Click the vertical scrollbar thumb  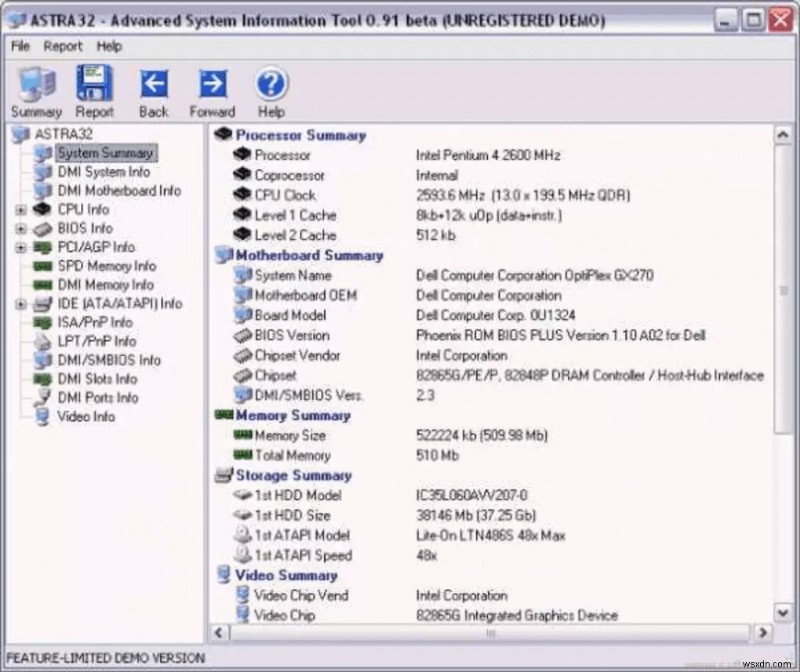coord(783,289)
